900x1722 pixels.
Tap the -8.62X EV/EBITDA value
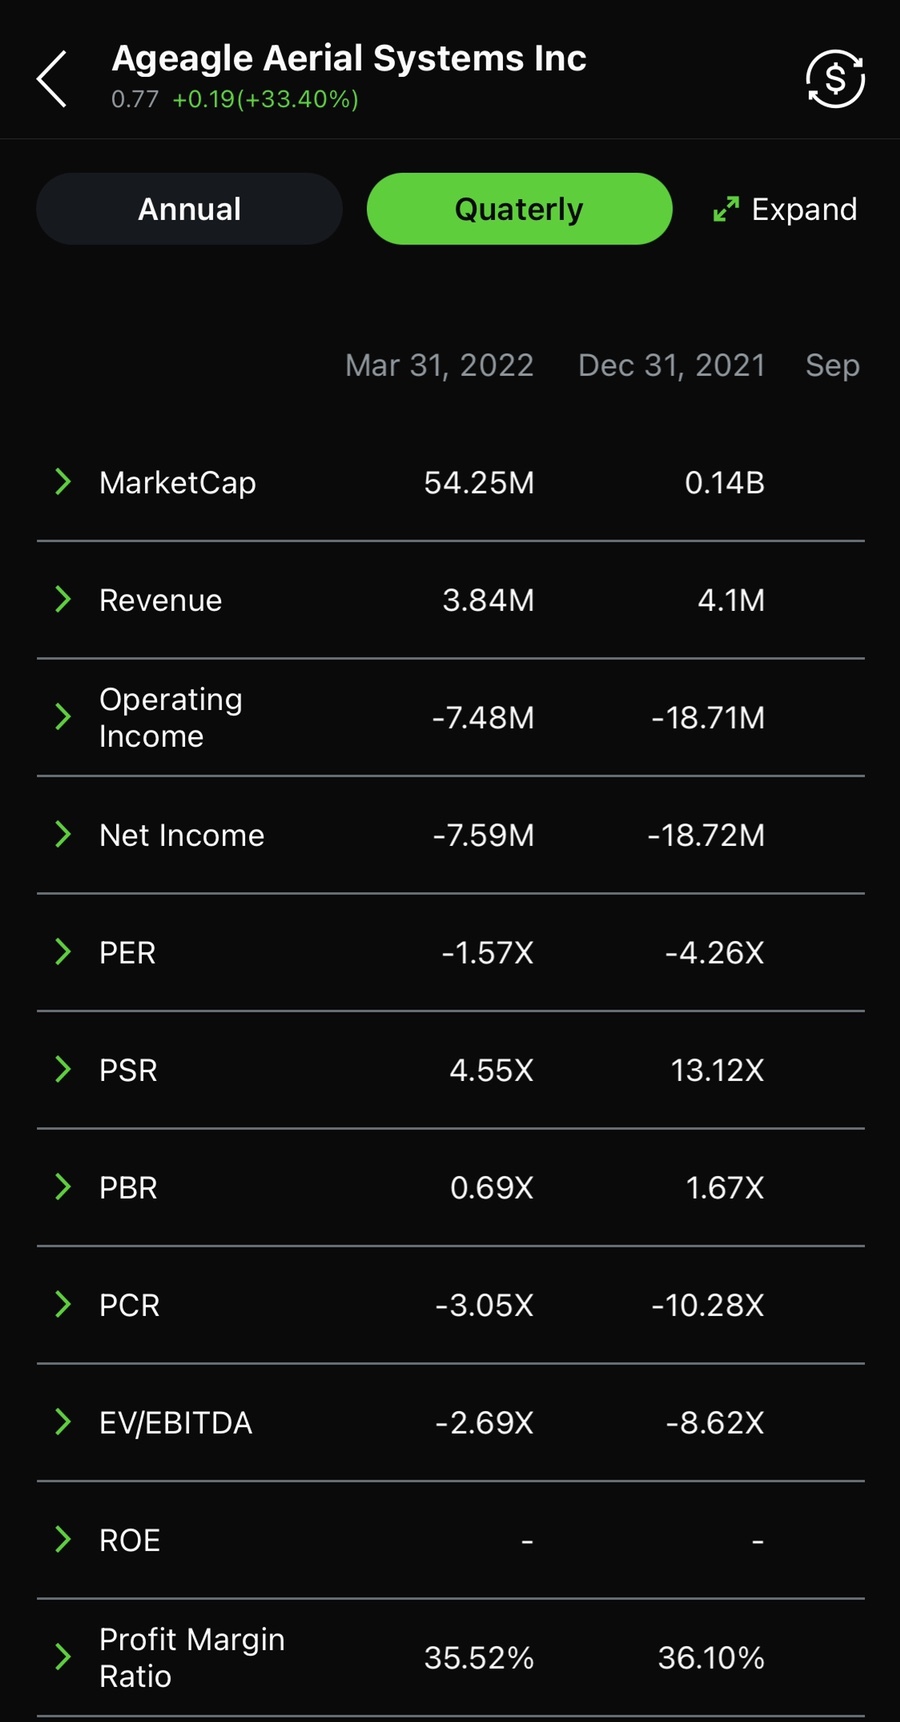715,1423
